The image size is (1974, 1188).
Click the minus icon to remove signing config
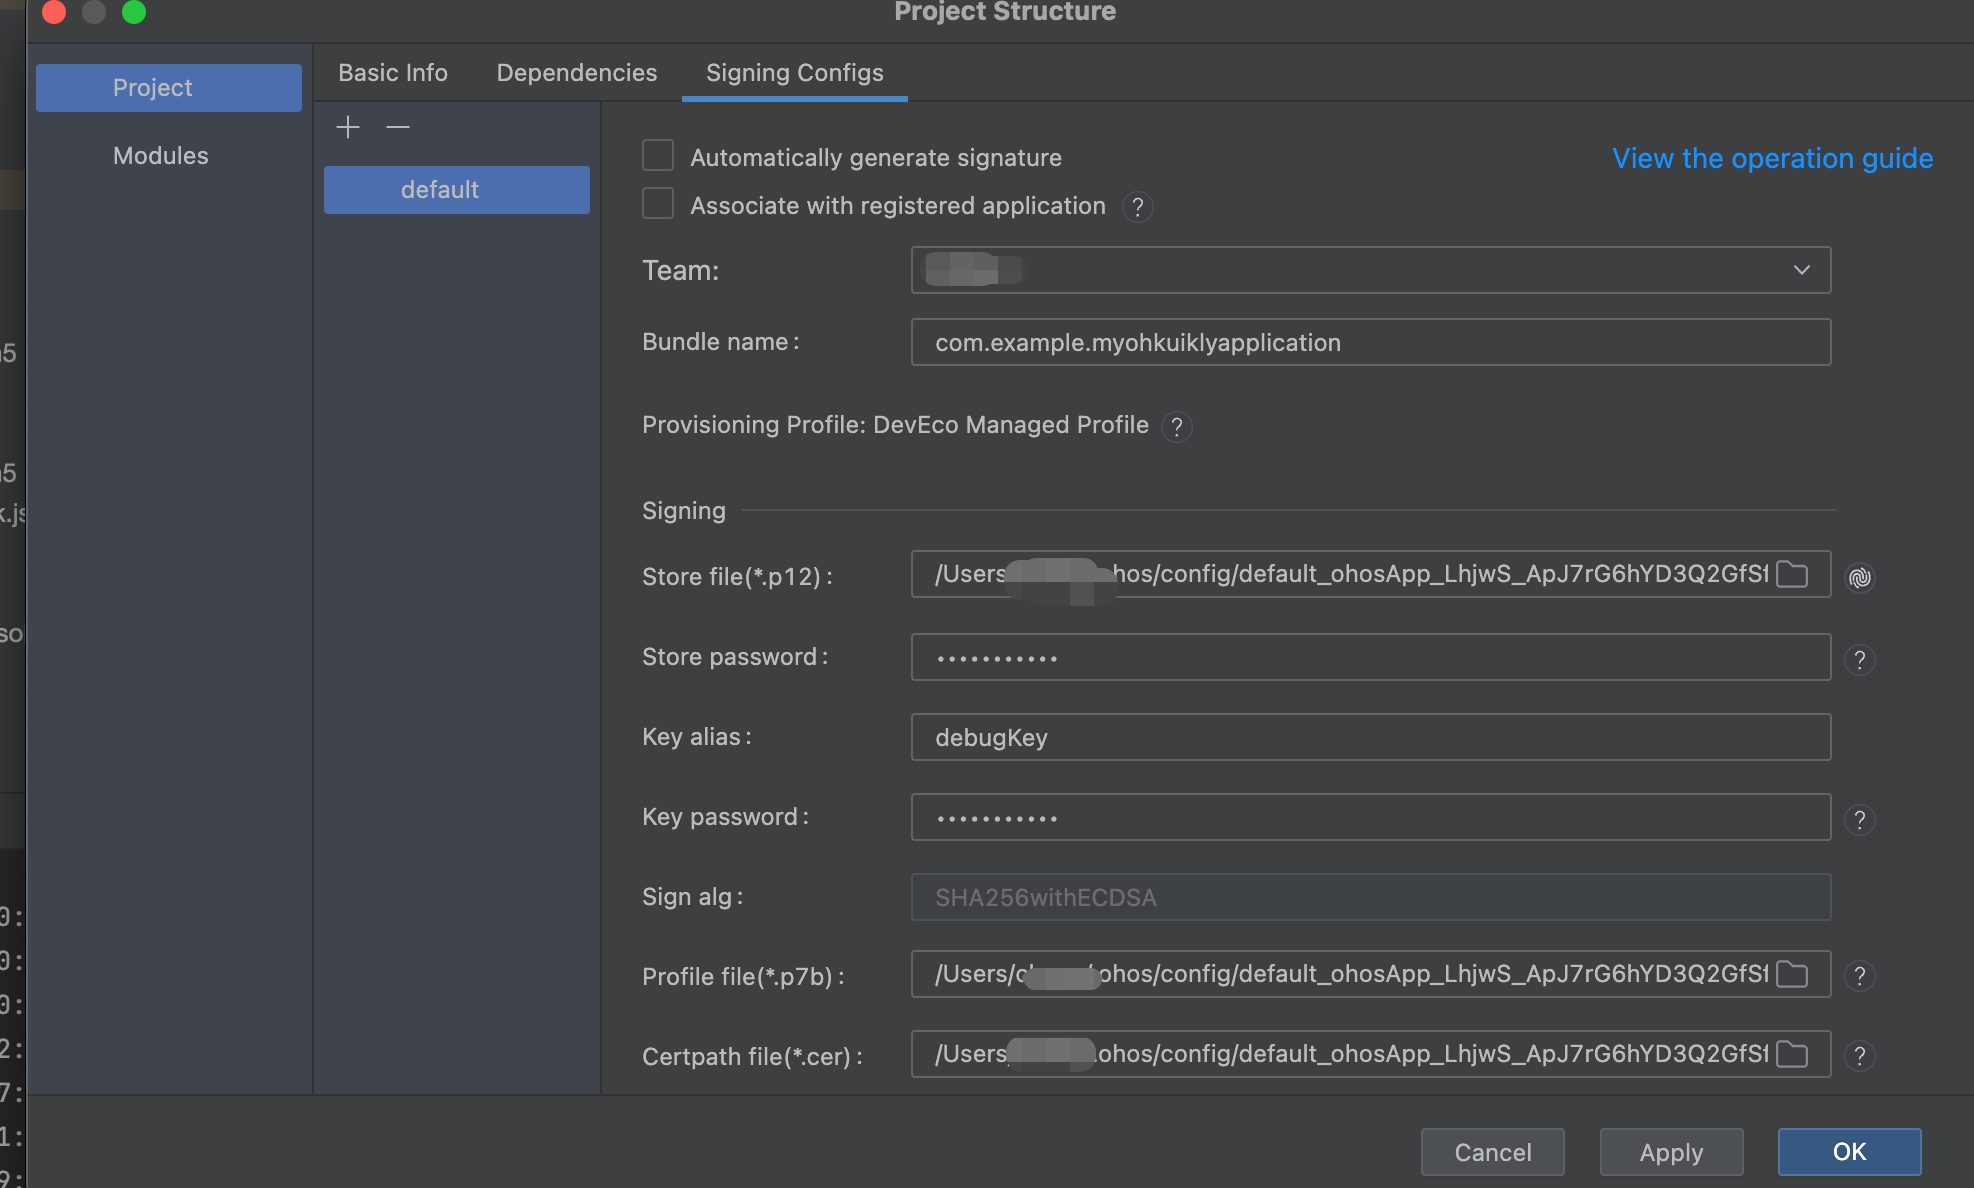(398, 127)
